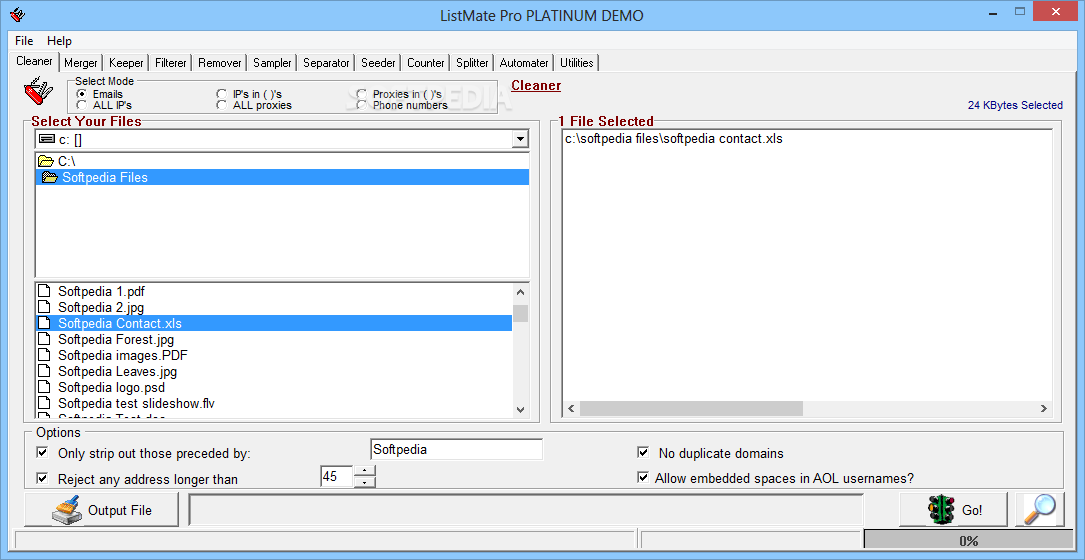This screenshot has height=560, width=1085.
Task: Click the ListMate app icon in the title bar
Action: [17, 15]
